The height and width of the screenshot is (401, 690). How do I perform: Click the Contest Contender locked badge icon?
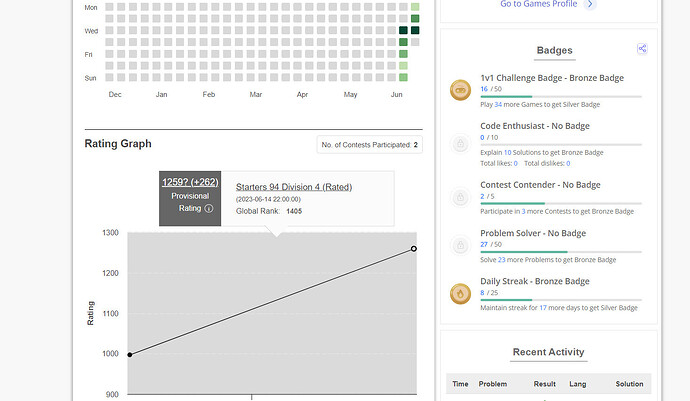[x=460, y=197]
